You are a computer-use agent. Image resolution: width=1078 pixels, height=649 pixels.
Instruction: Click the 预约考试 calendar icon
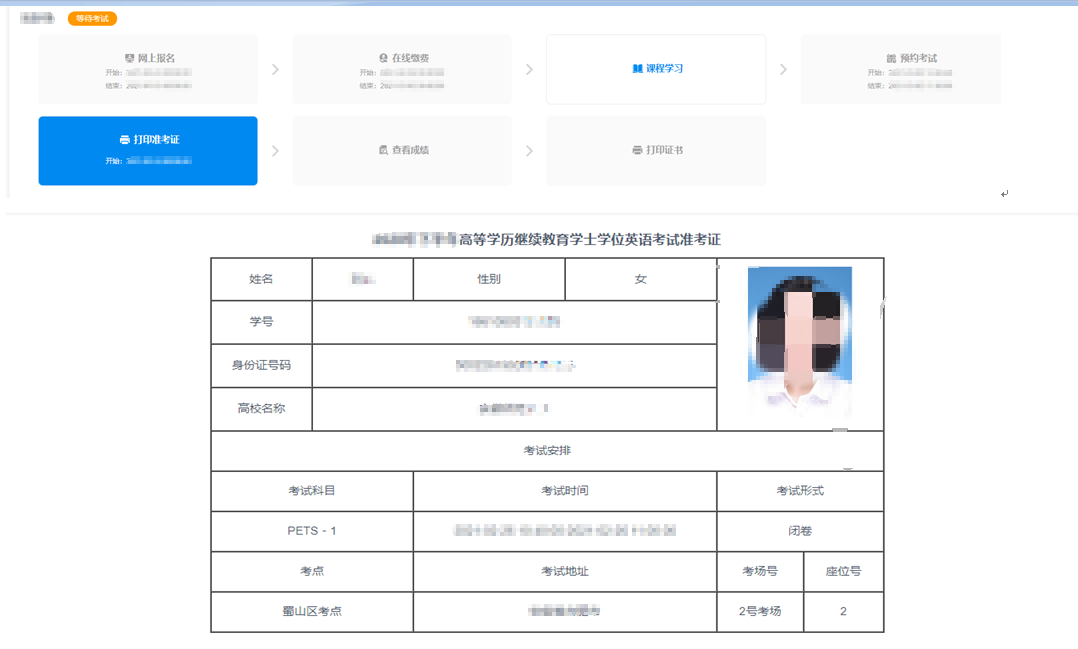891,58
